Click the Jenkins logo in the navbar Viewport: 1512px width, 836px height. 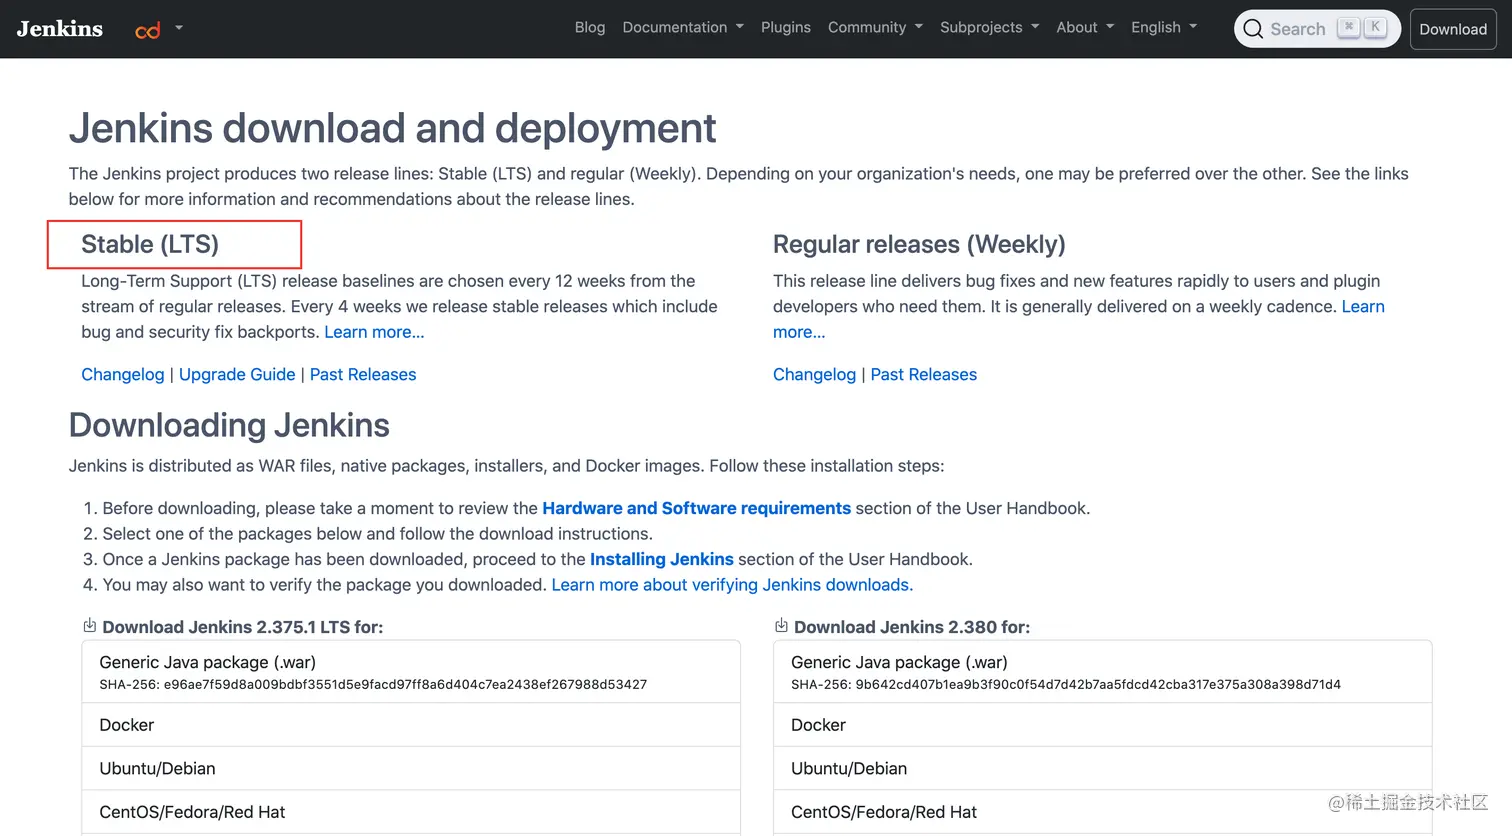click(x=60, y=28)
